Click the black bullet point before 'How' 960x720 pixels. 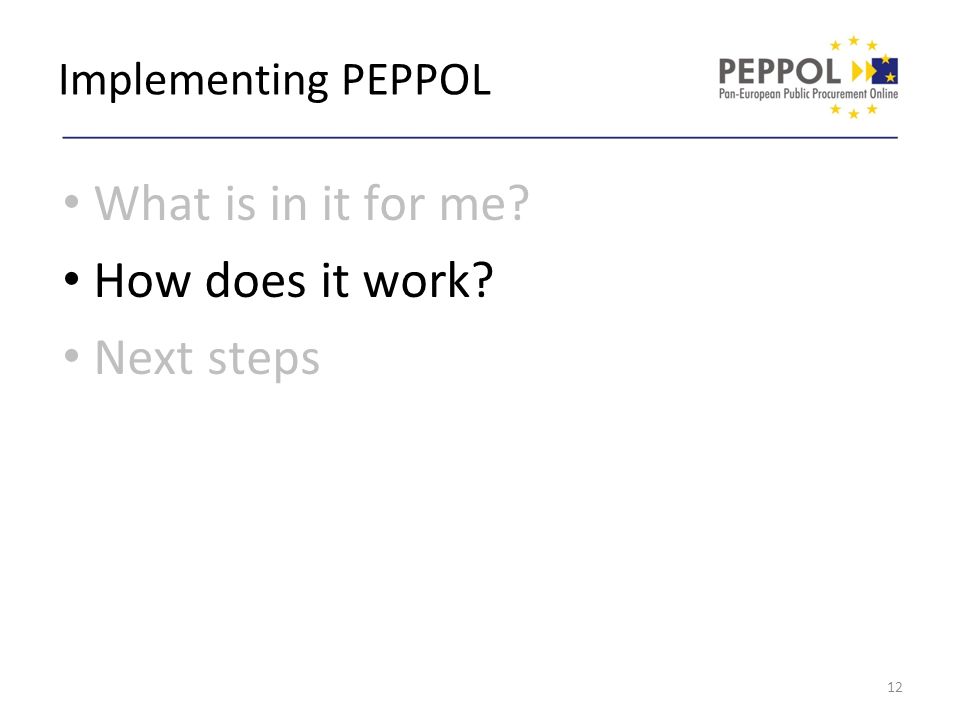(72, 279)
